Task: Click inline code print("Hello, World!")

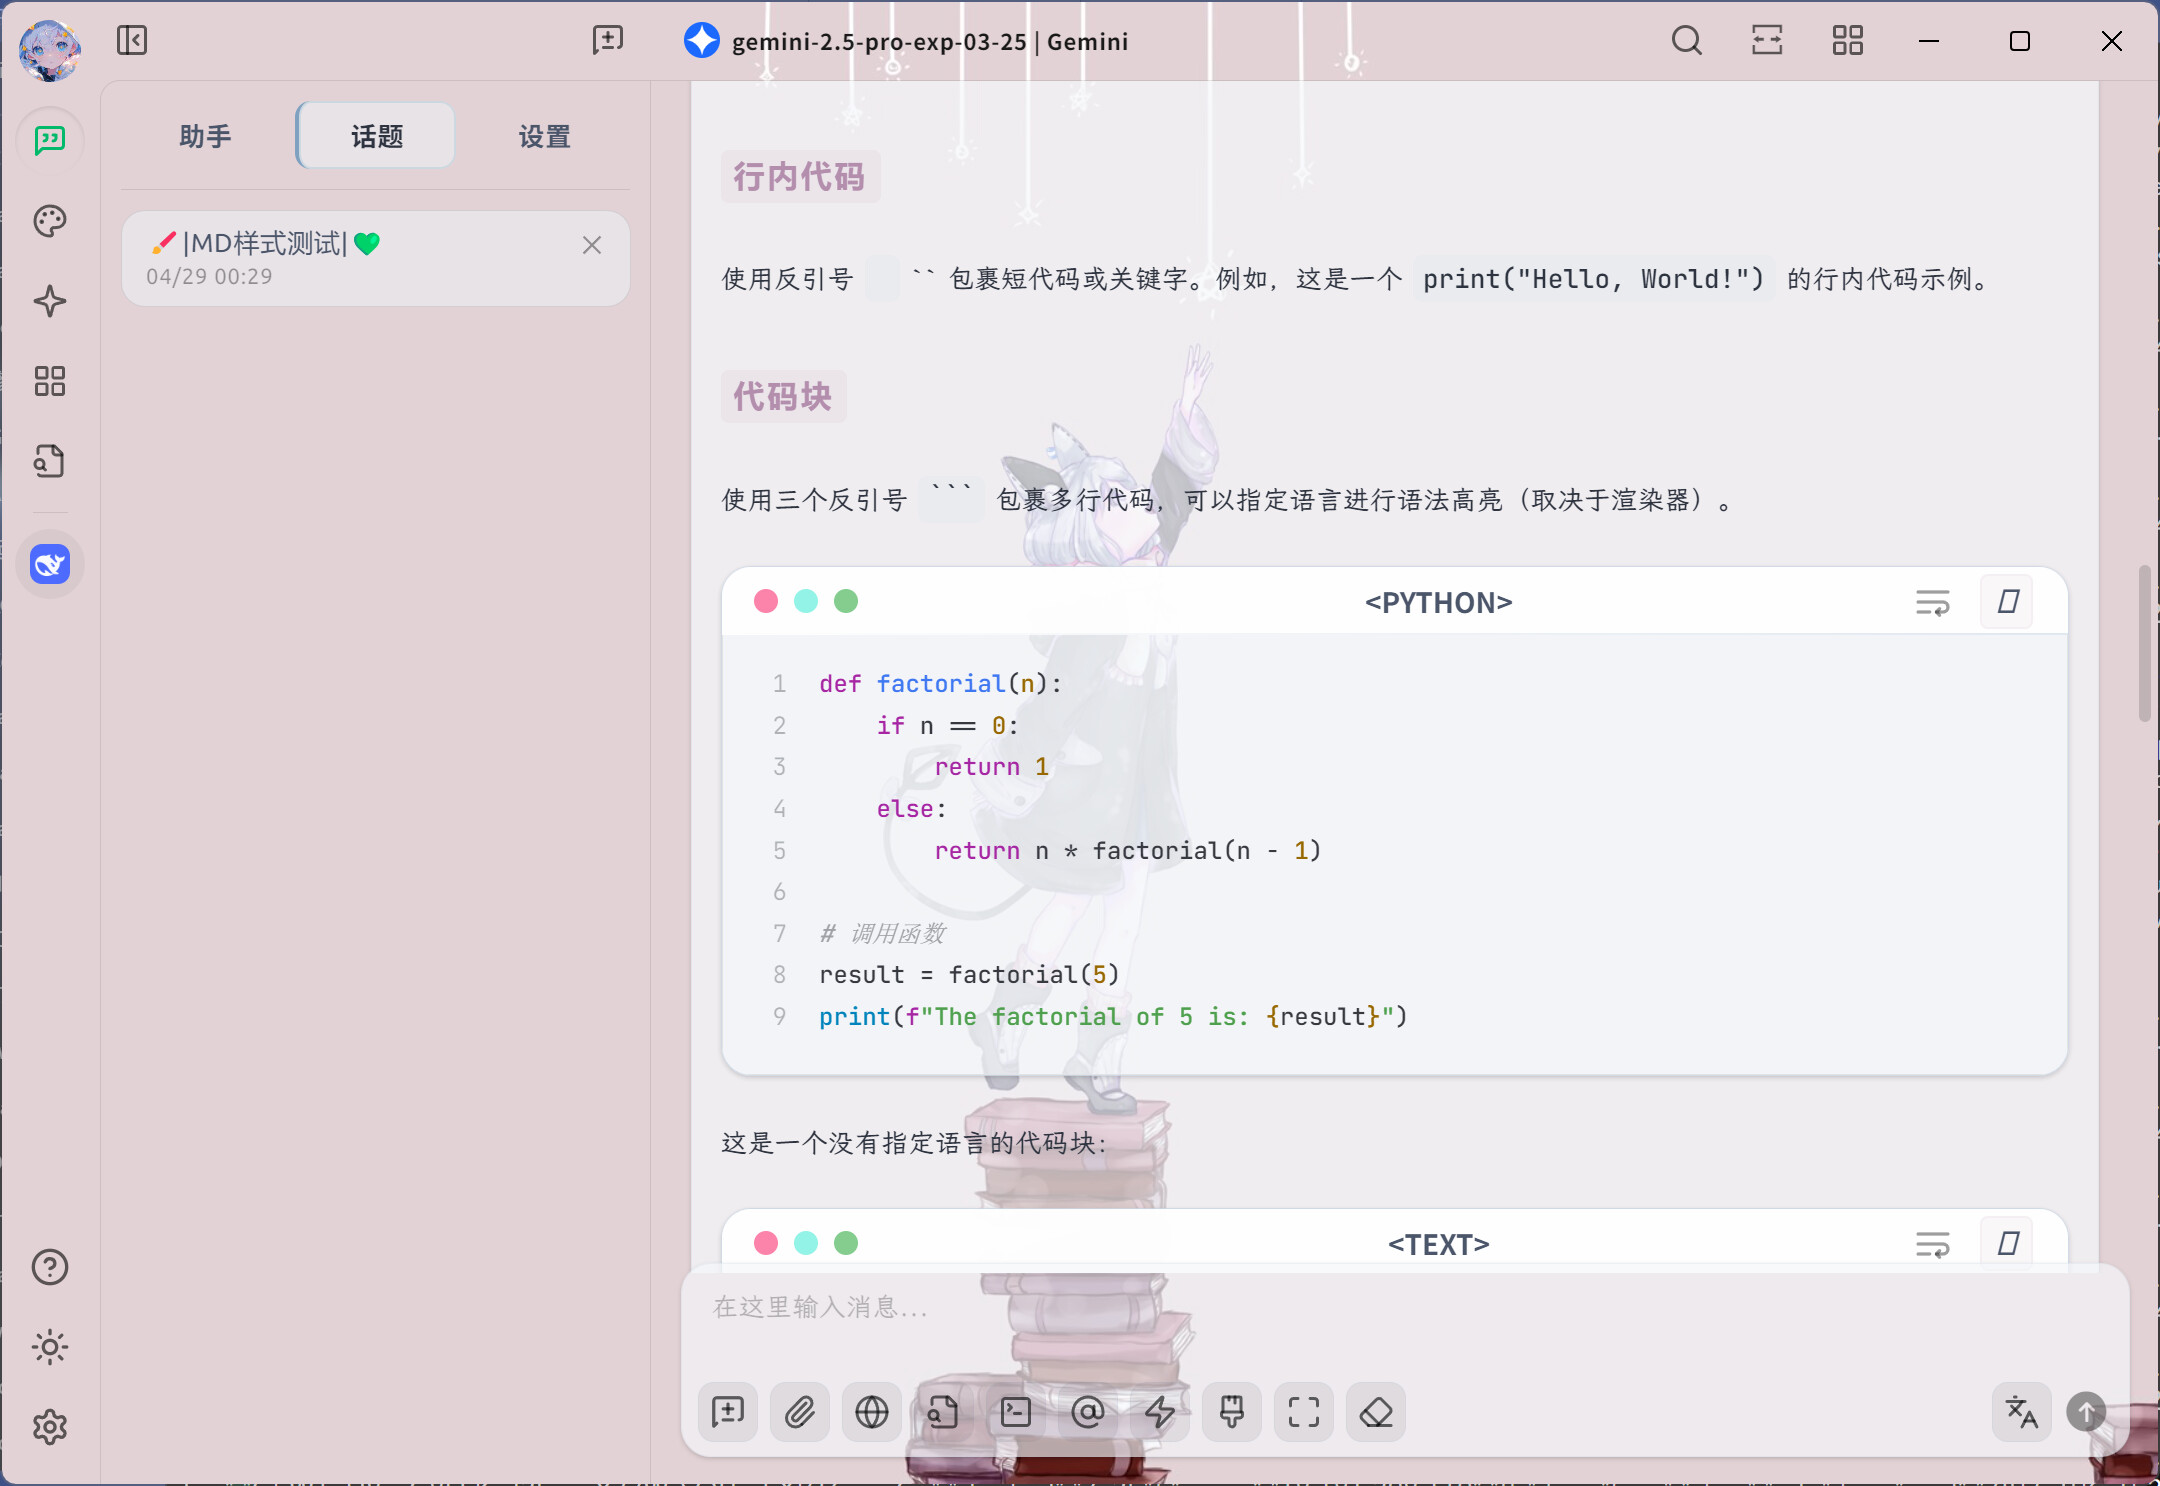Action: click(x=1594, y=279)
